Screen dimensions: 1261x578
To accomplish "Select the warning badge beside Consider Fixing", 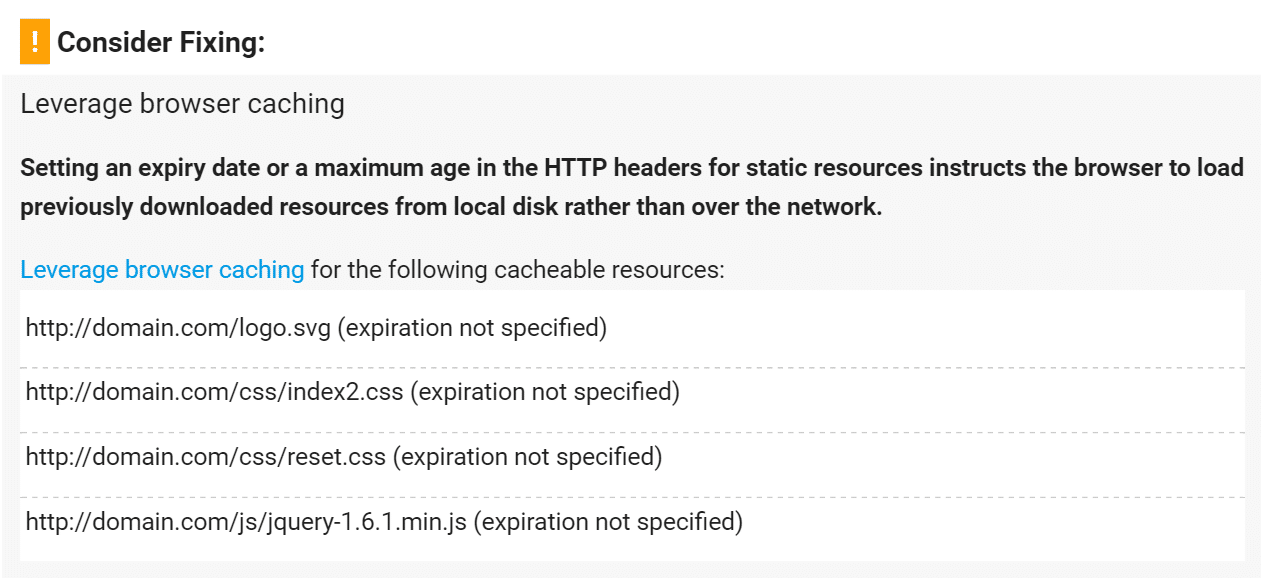I will tap(34, 42).
